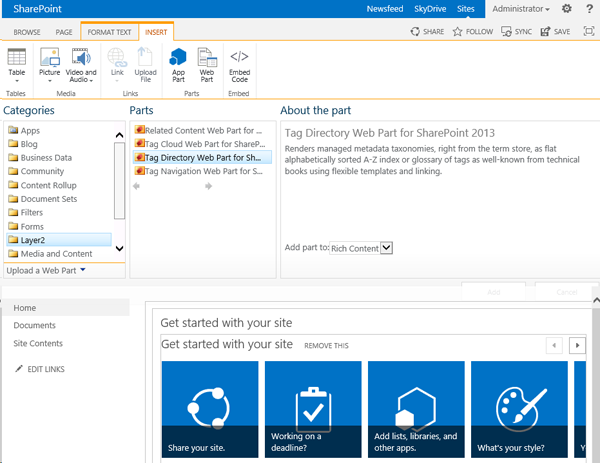Open Documents in the sidebar

(x=34, y=325)
